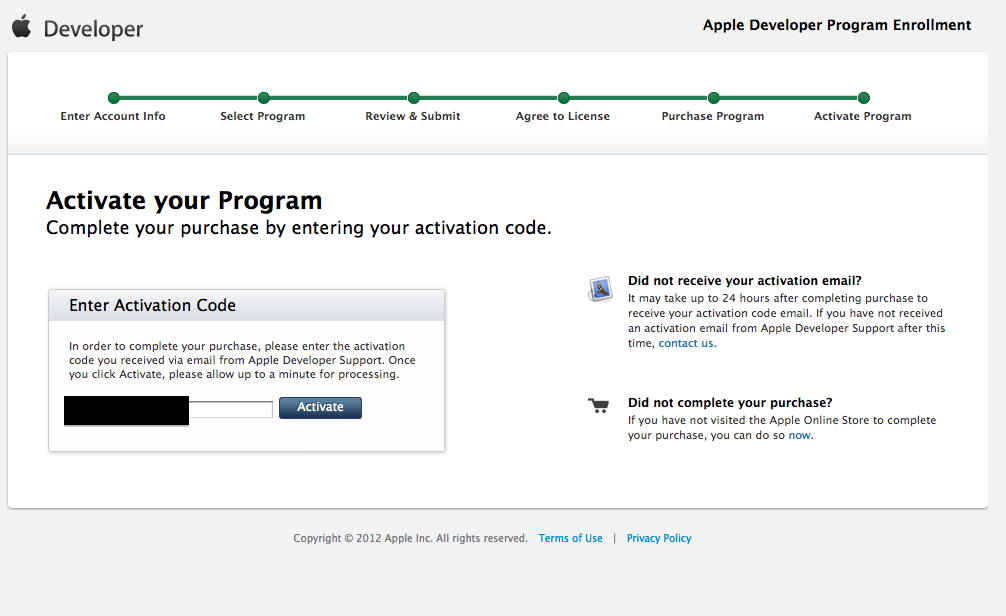
Task: Open the contact us link
Action: point(686,343)
